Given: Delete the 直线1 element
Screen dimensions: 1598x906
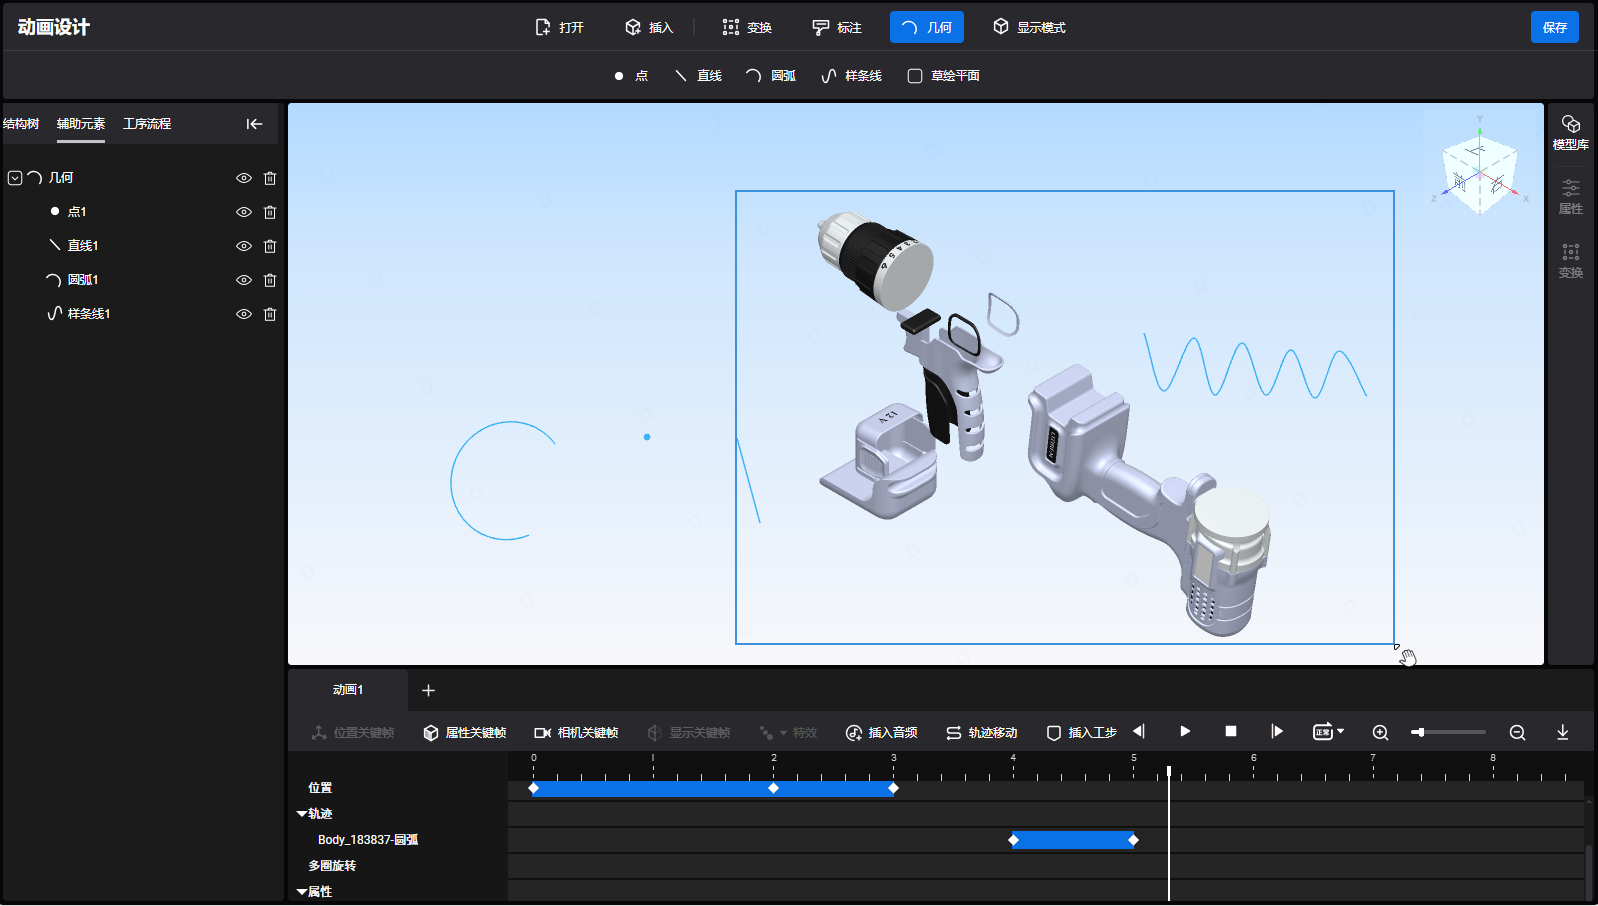Looking at the screenshot, I should click(270, 246).
